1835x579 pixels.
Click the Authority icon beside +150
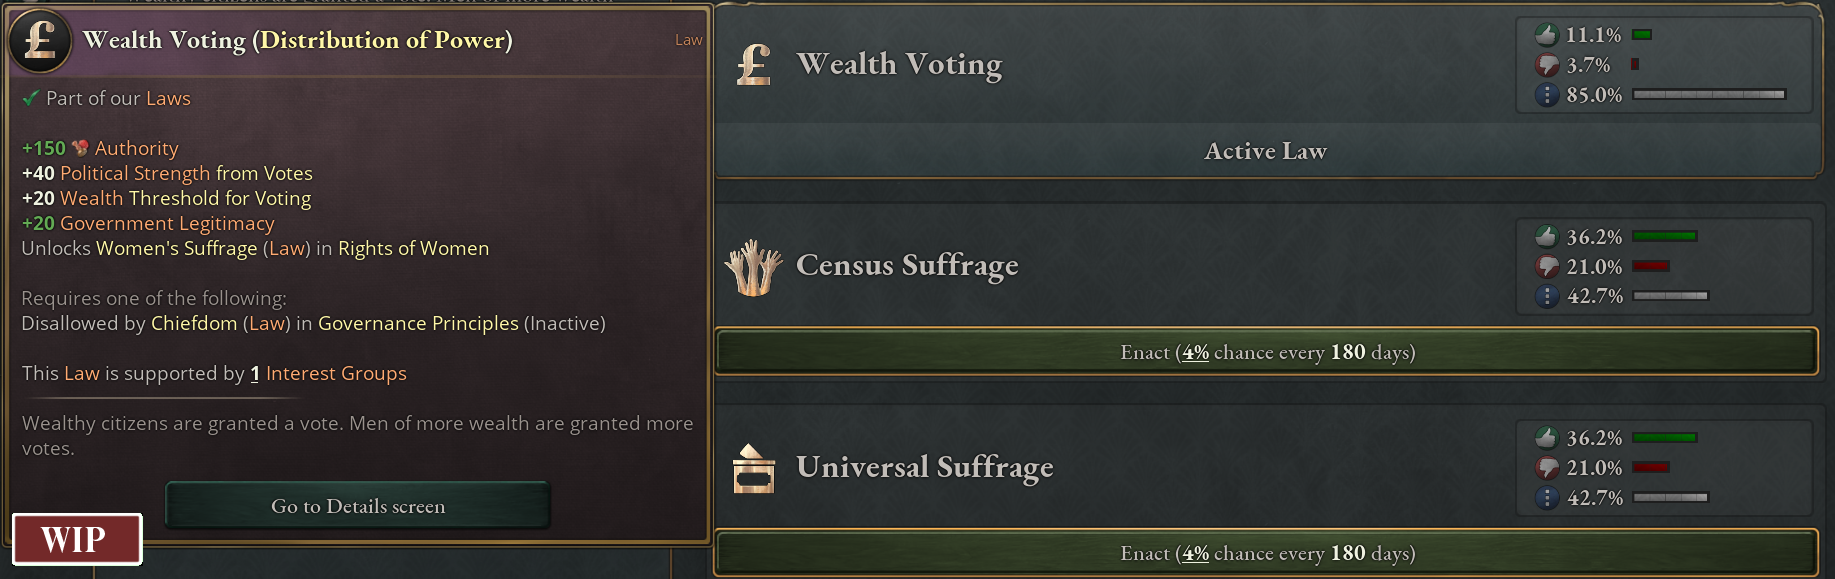coord(80,148)
